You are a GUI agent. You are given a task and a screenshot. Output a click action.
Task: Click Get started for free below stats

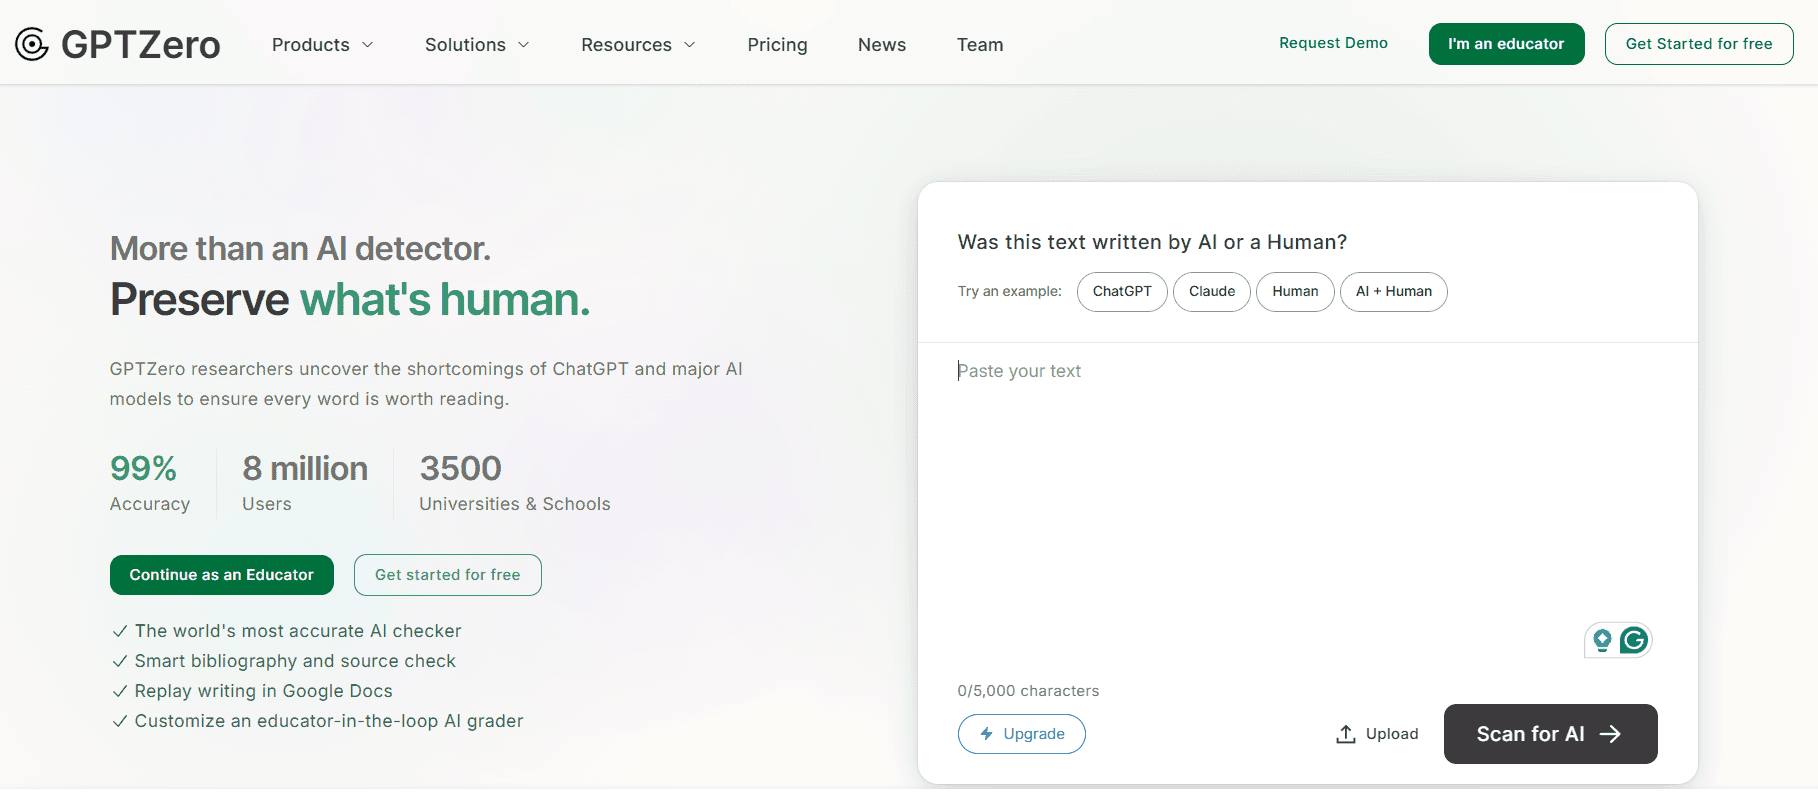pos(448,575)
